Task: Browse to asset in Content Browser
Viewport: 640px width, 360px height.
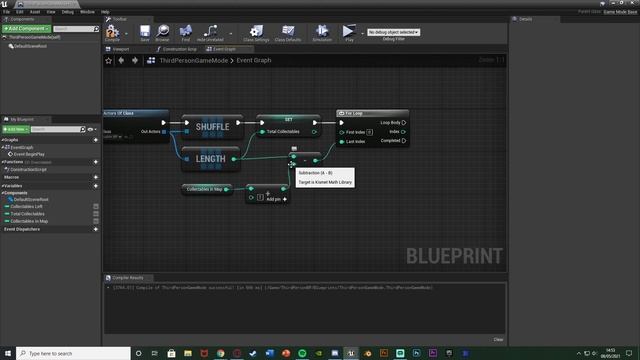Action: click(x=162, y=33)
